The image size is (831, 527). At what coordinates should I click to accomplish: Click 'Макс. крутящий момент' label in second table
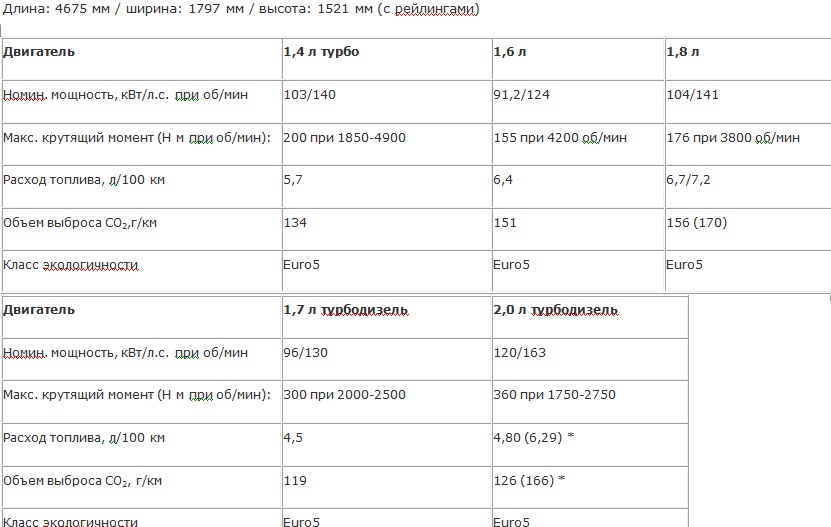click(137, 395)
